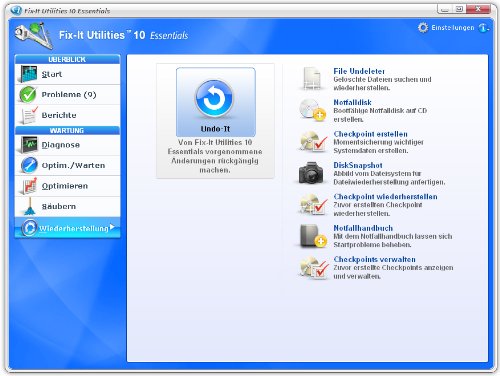The height and width of the screenshot is (376, 500).
Task: Click the Diagnose monitor icon
Action: [x=29, y=145]
